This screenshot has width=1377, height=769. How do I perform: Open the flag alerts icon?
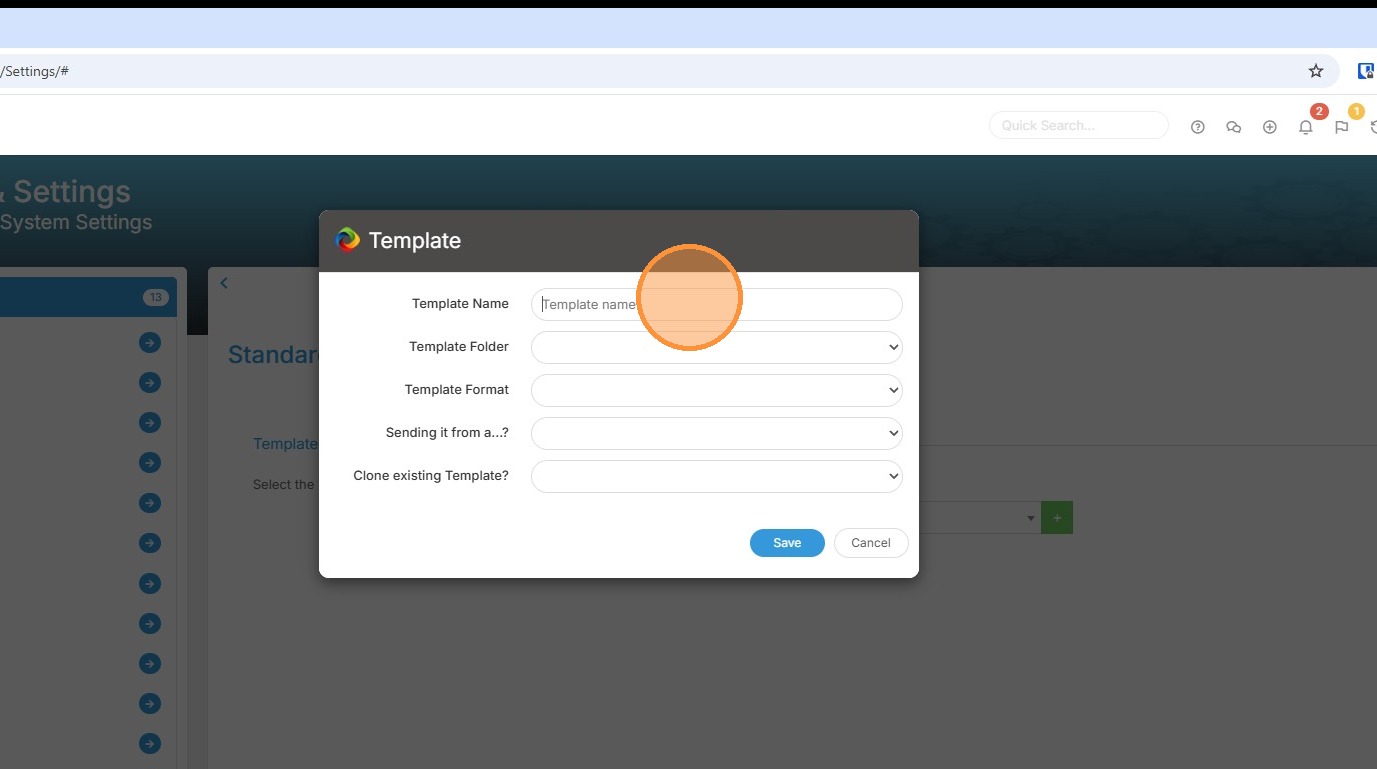tap(1342, 127)
